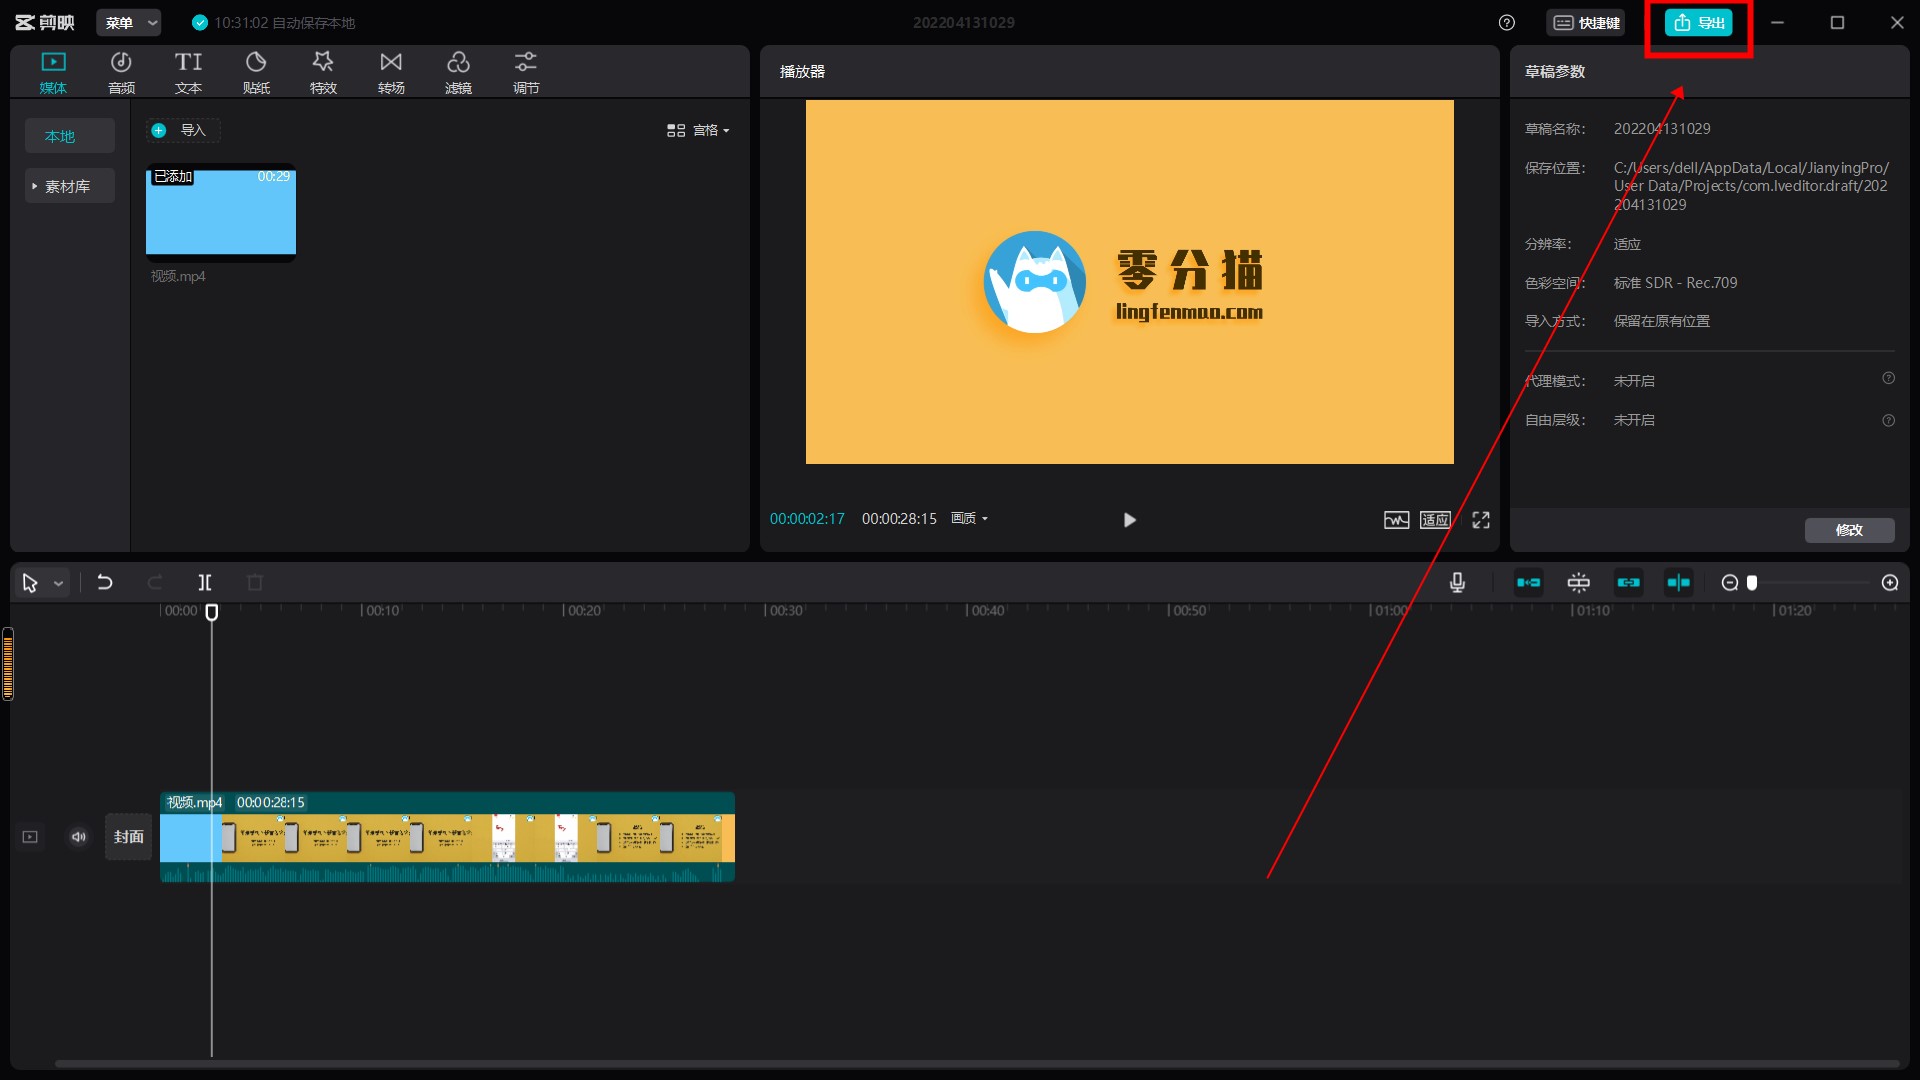This screenshot has width=1920, height=1080.
Task: Mute the main video track audio
Action: coord(79,837)
